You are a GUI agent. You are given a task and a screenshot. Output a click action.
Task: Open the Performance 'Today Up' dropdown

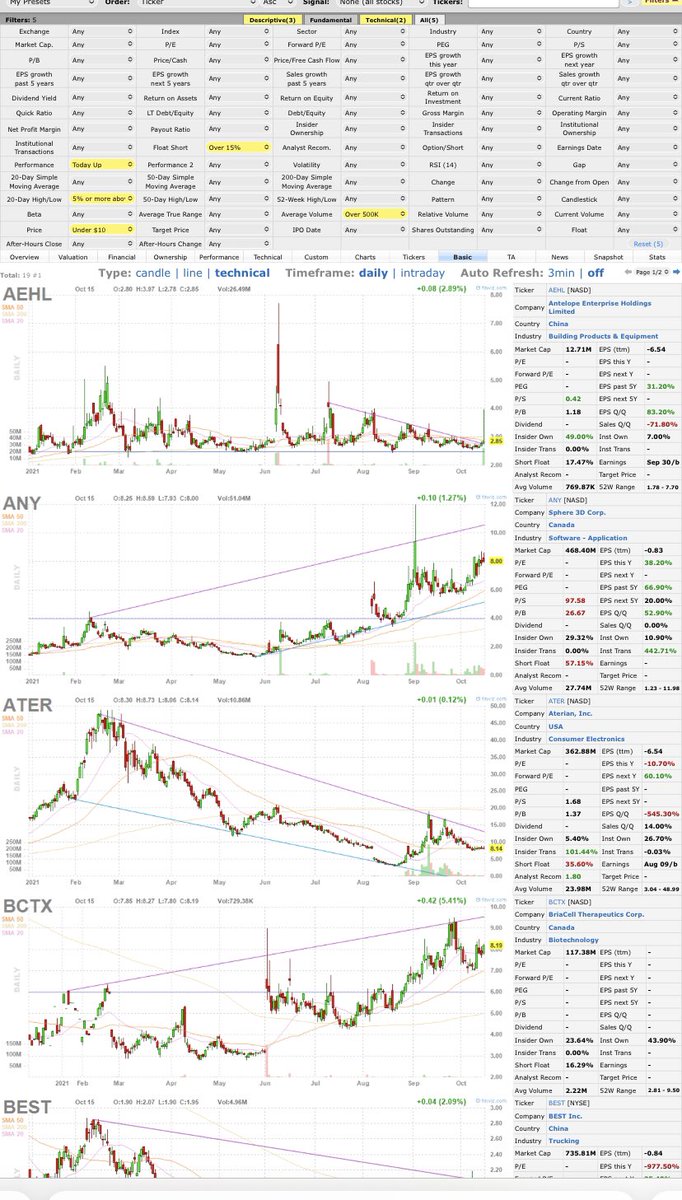[x=102, y=164]
